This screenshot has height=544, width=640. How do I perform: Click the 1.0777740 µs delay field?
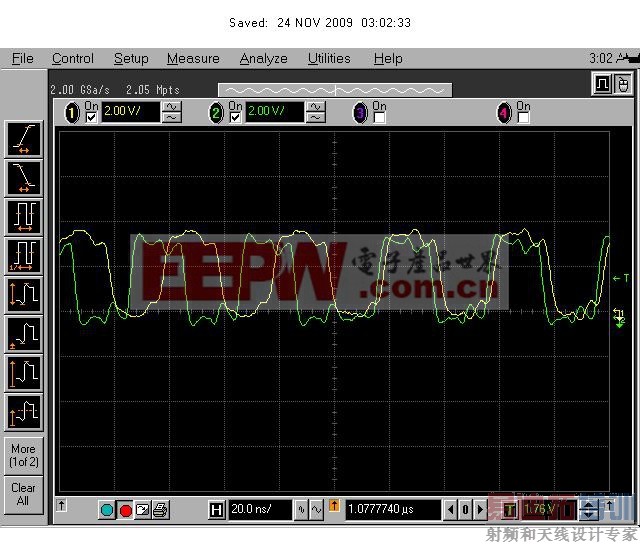(393, 510)
